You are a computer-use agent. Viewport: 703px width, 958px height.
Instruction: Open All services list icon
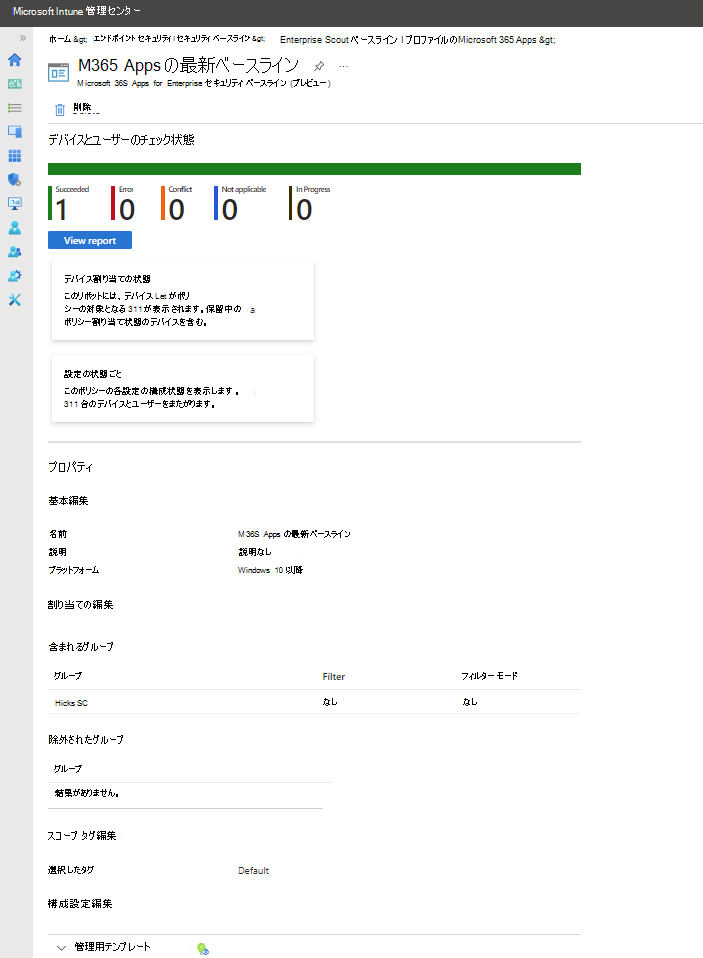15,108
